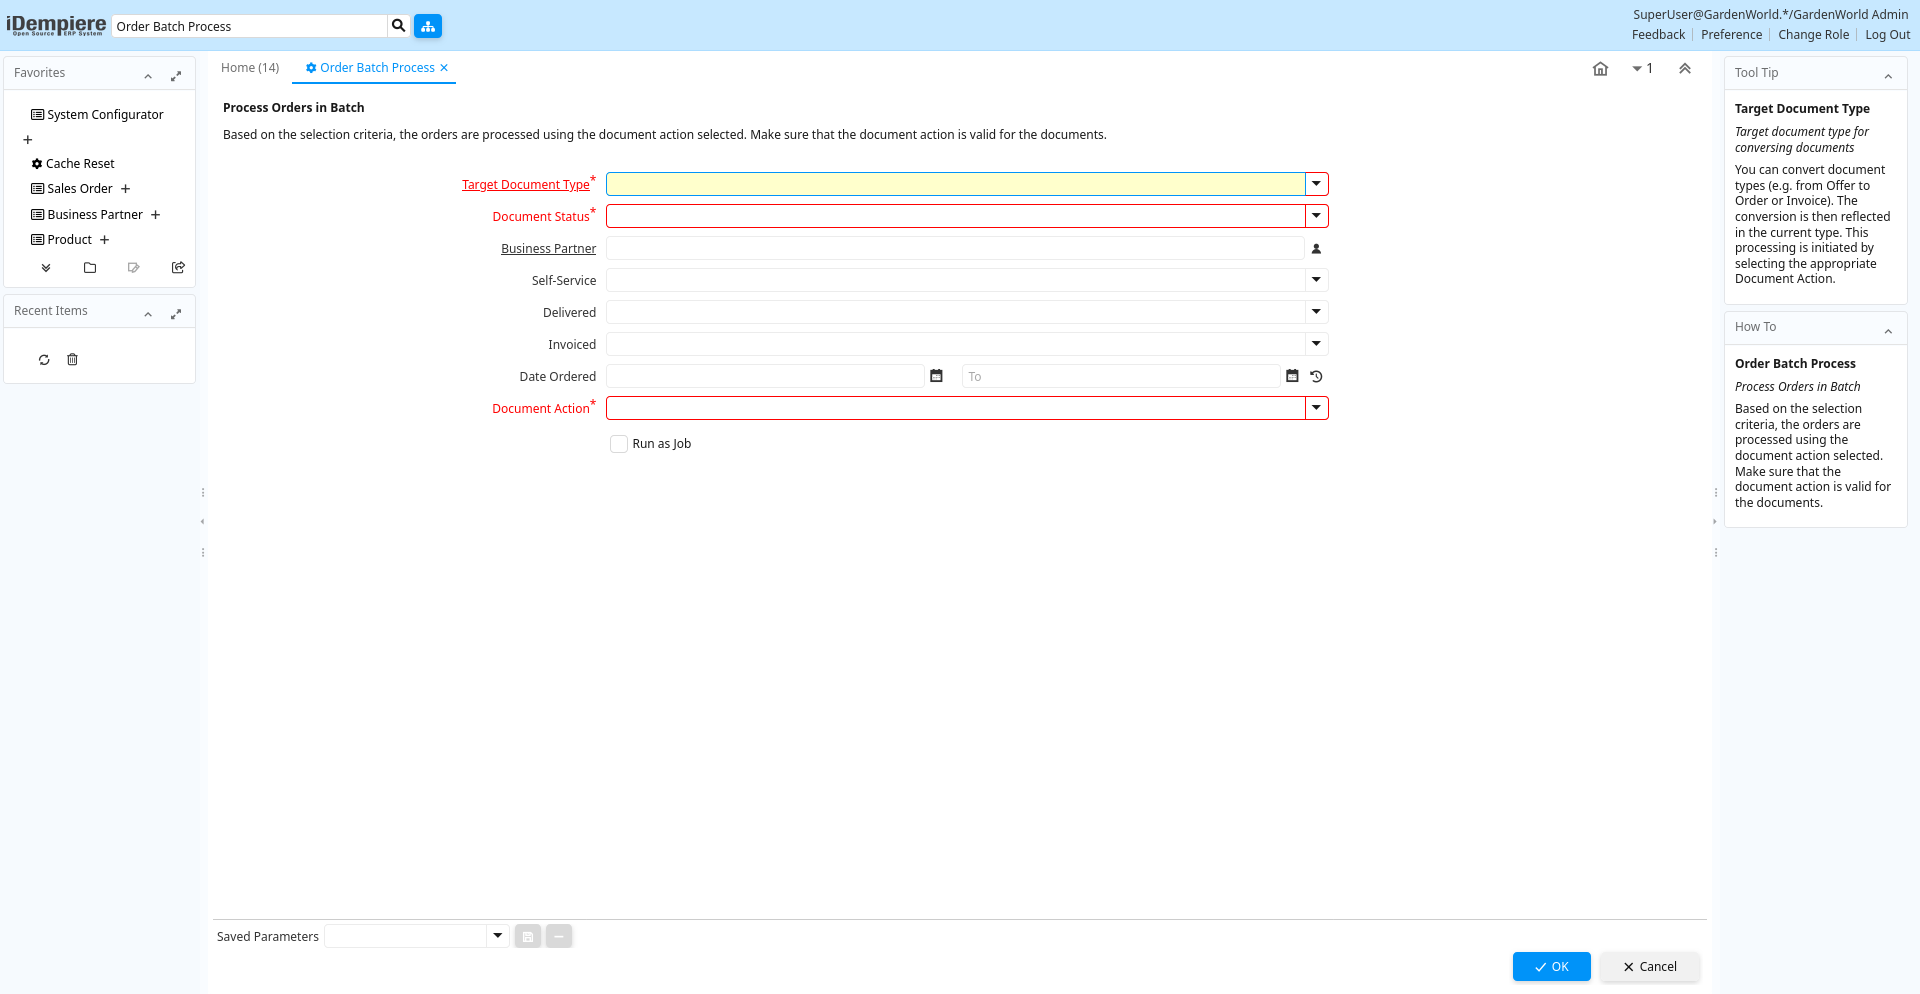1920x994 pixels.
Task: Collapse the Tool Tip panel
Action: 1888,76
